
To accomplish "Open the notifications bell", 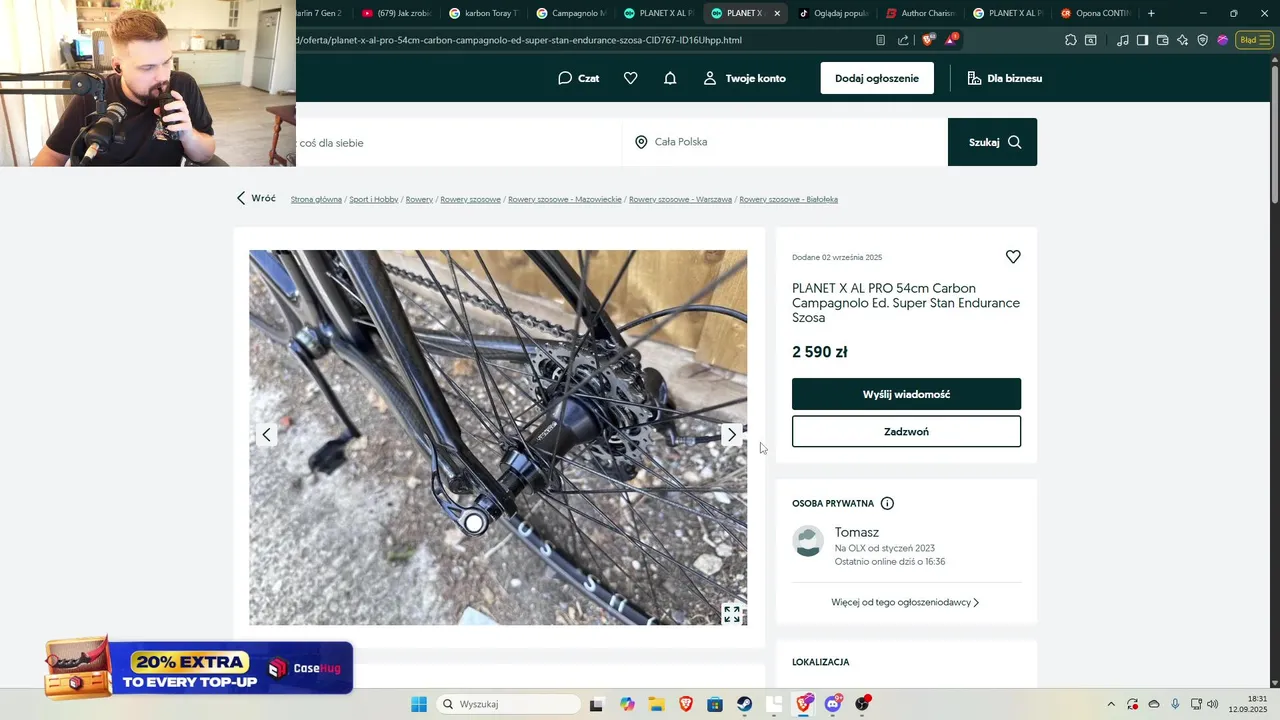I will point(670,78).
